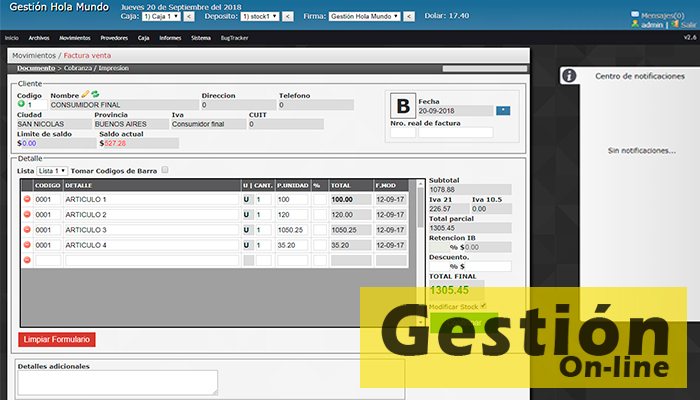Click the U unit button for ARTICULO 2
The width and height of the screenshot is (700, 400).
[246, 215]
